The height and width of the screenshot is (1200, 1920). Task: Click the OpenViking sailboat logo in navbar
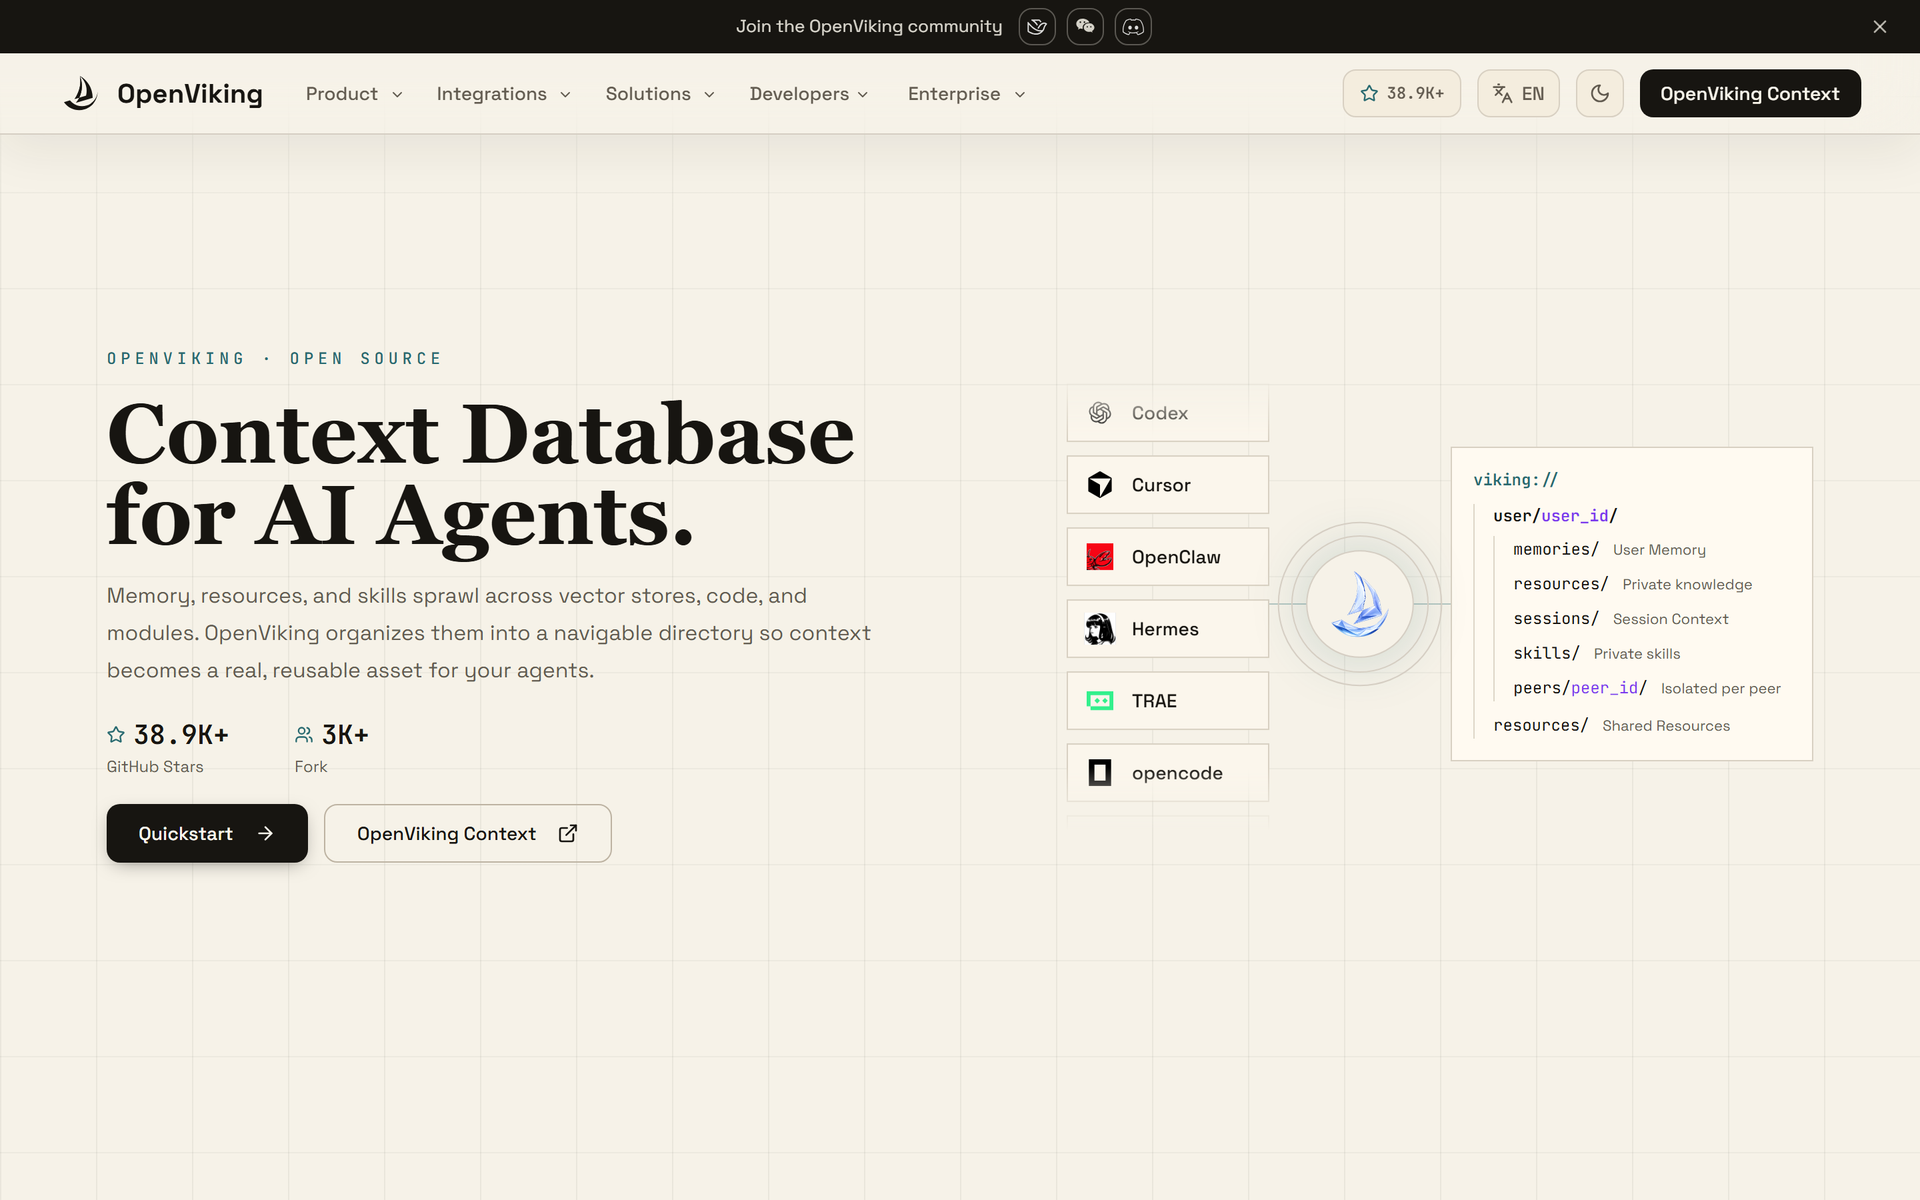tap(81, 94)
